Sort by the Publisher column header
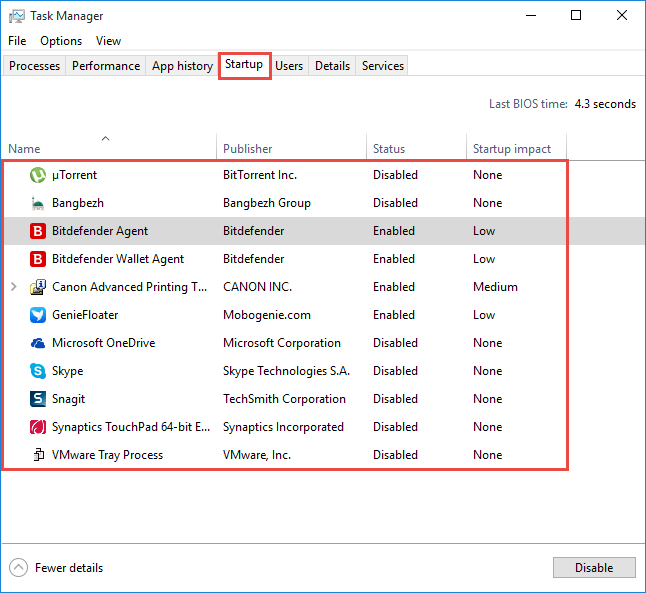 click(x=291, y=146)
